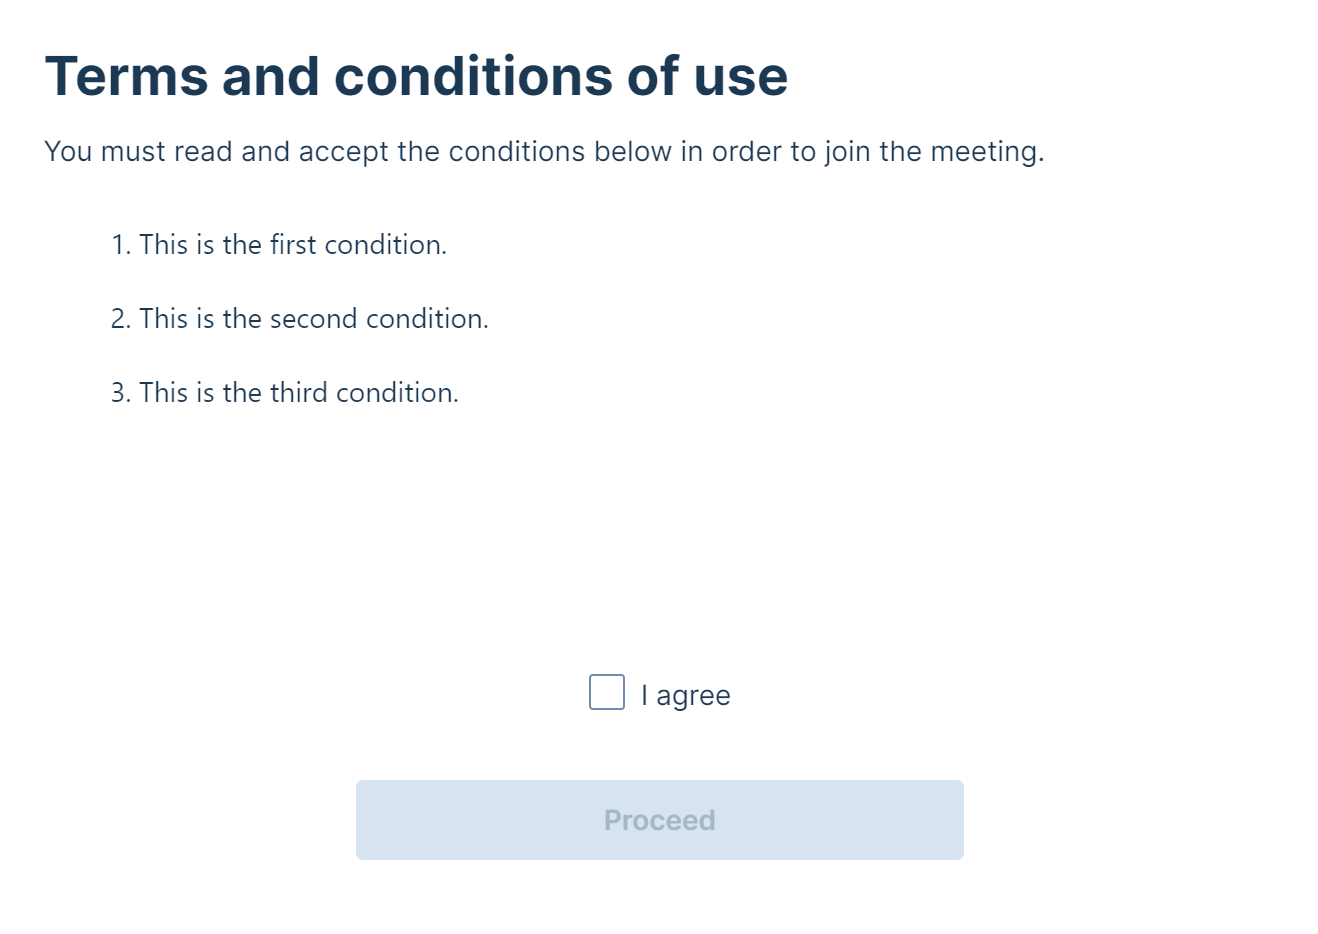The image size is (1318, 934).
Task: Click the "I agree" label text
Action: click(686, 695)
